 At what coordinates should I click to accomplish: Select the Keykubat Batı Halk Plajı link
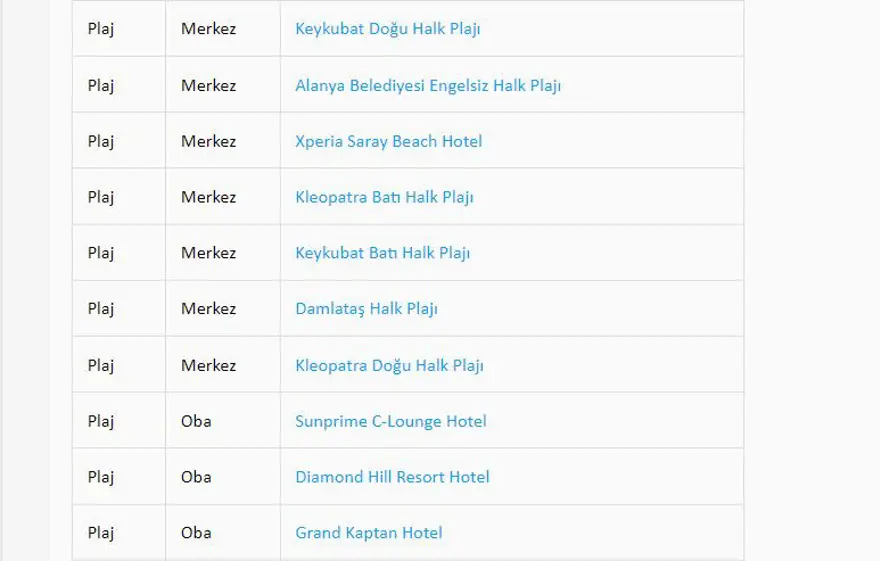(x=382, y=253)
